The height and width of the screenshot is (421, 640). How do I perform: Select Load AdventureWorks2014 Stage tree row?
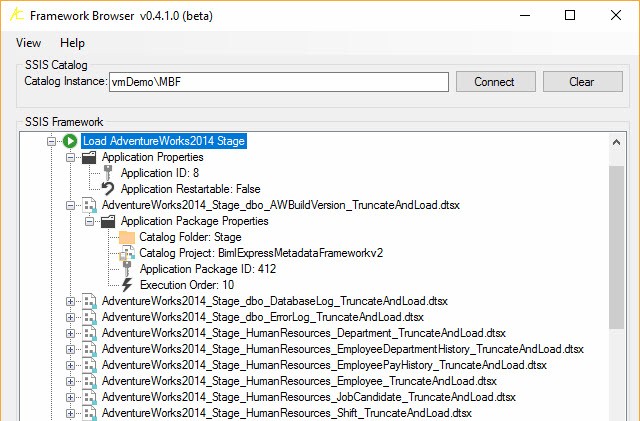pos(164,141)
